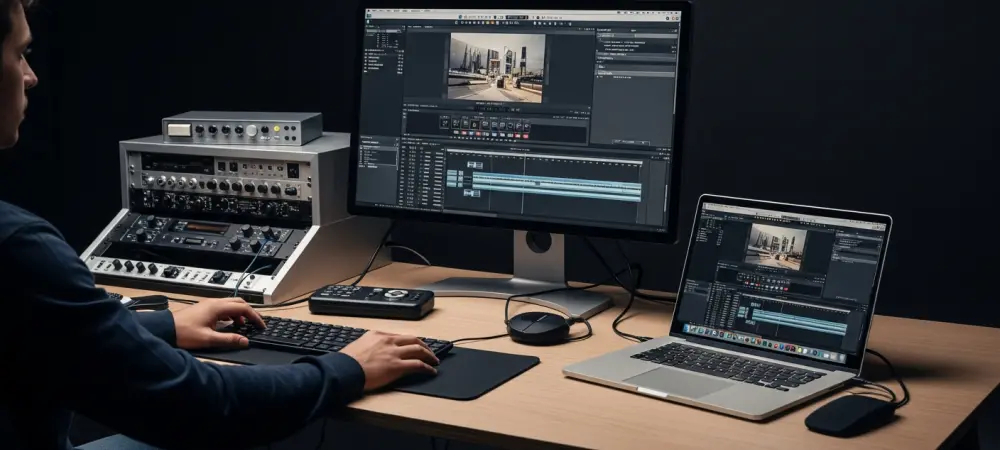Select the small clip below the cyan tracks on monitor
Viewport: 1000px width, 450px height.
coord(472,193)
